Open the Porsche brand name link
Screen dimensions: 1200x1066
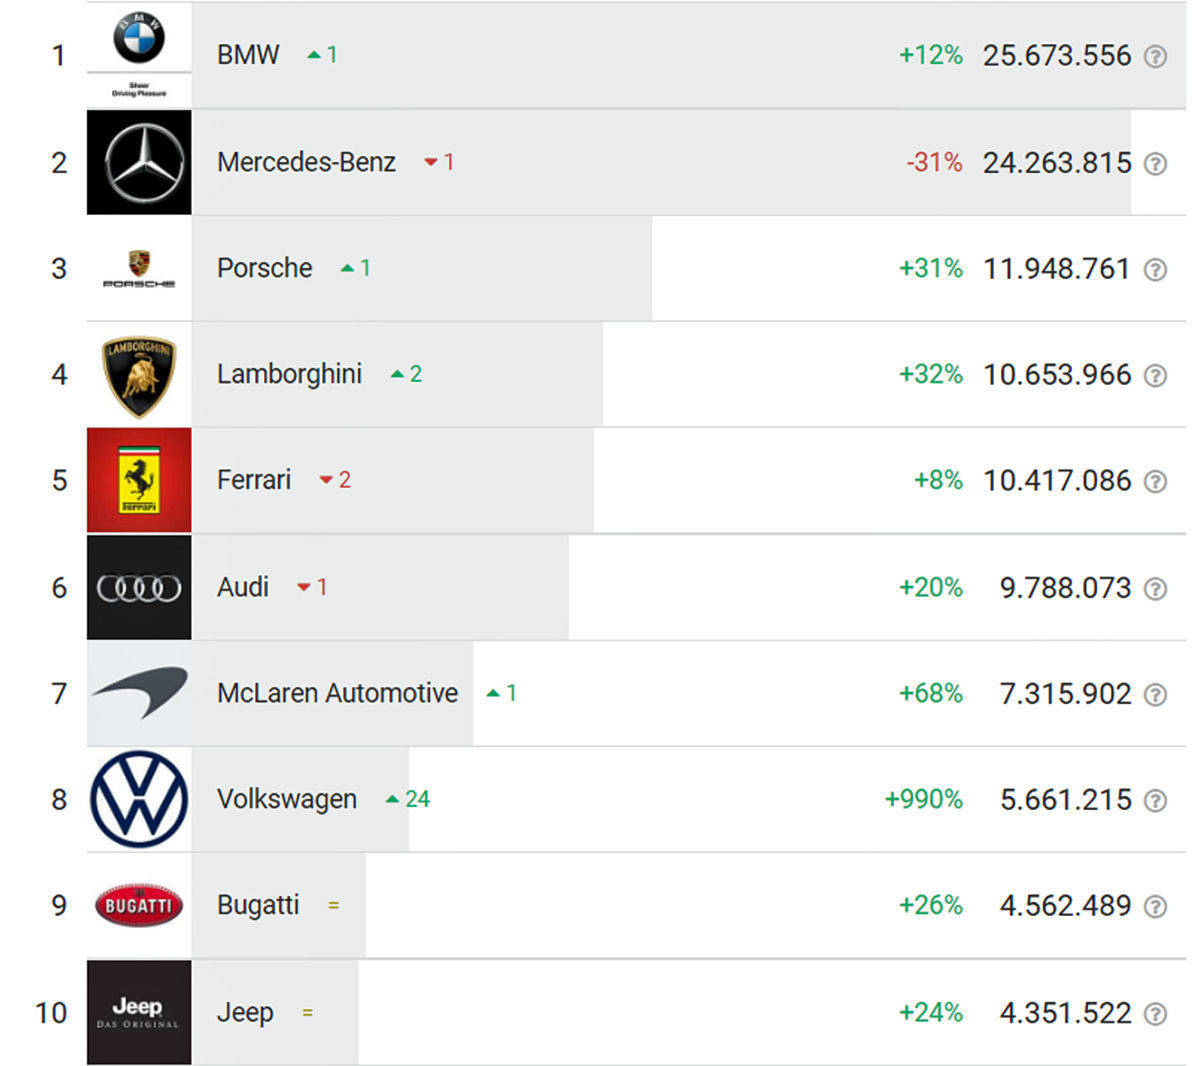click(x=264, y=268)
